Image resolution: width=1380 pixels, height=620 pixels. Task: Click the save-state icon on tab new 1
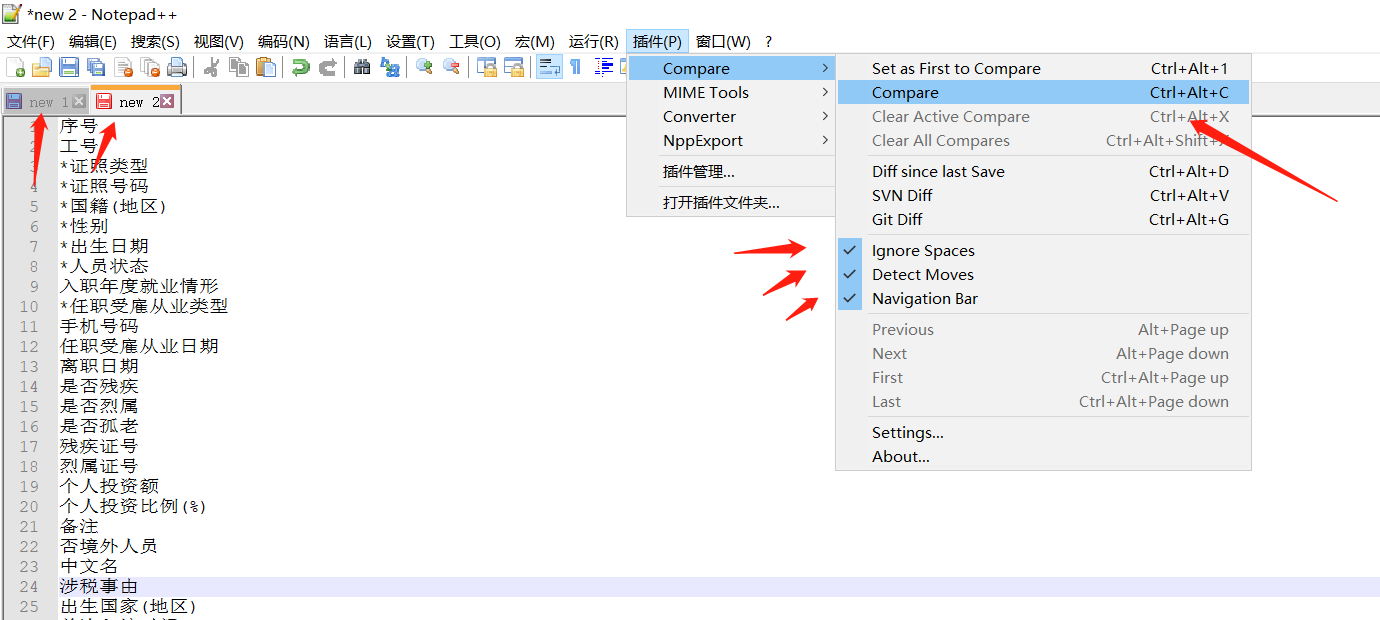pos(14,101)
